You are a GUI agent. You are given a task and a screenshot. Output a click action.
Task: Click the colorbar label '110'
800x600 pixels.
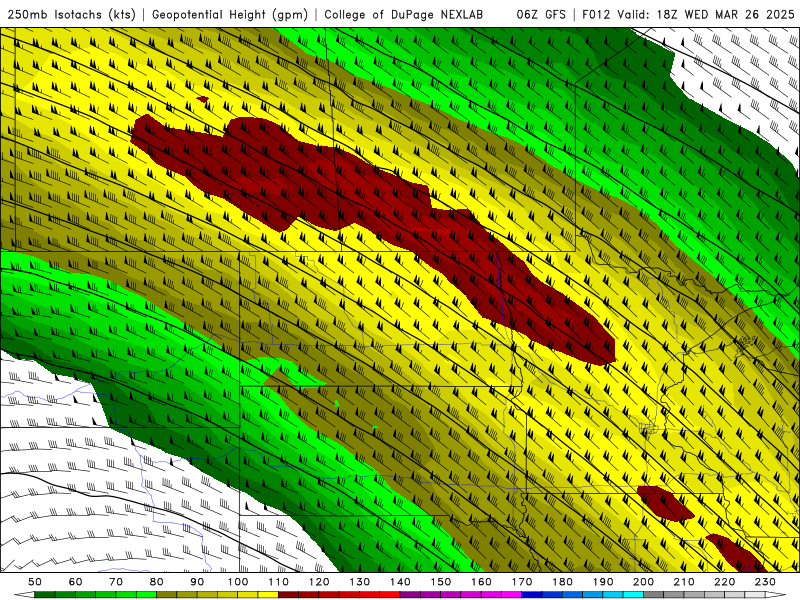pos(279,582)
